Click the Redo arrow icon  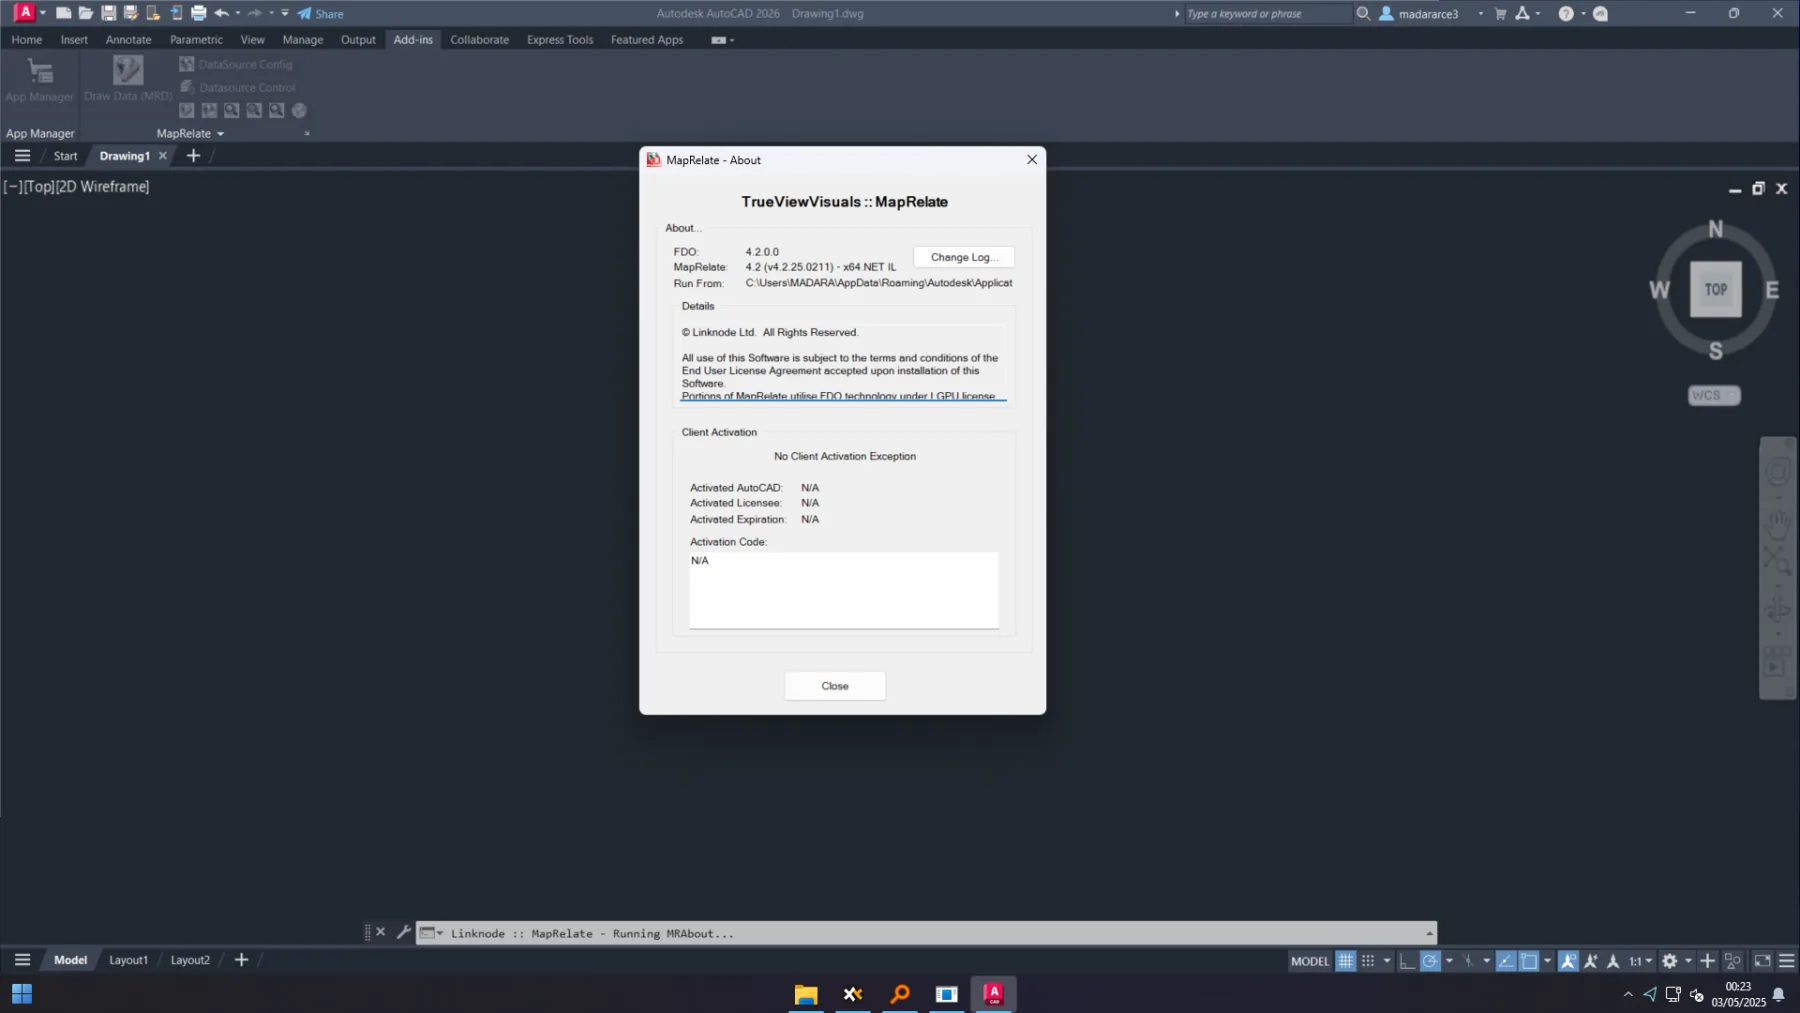(255, 13)
